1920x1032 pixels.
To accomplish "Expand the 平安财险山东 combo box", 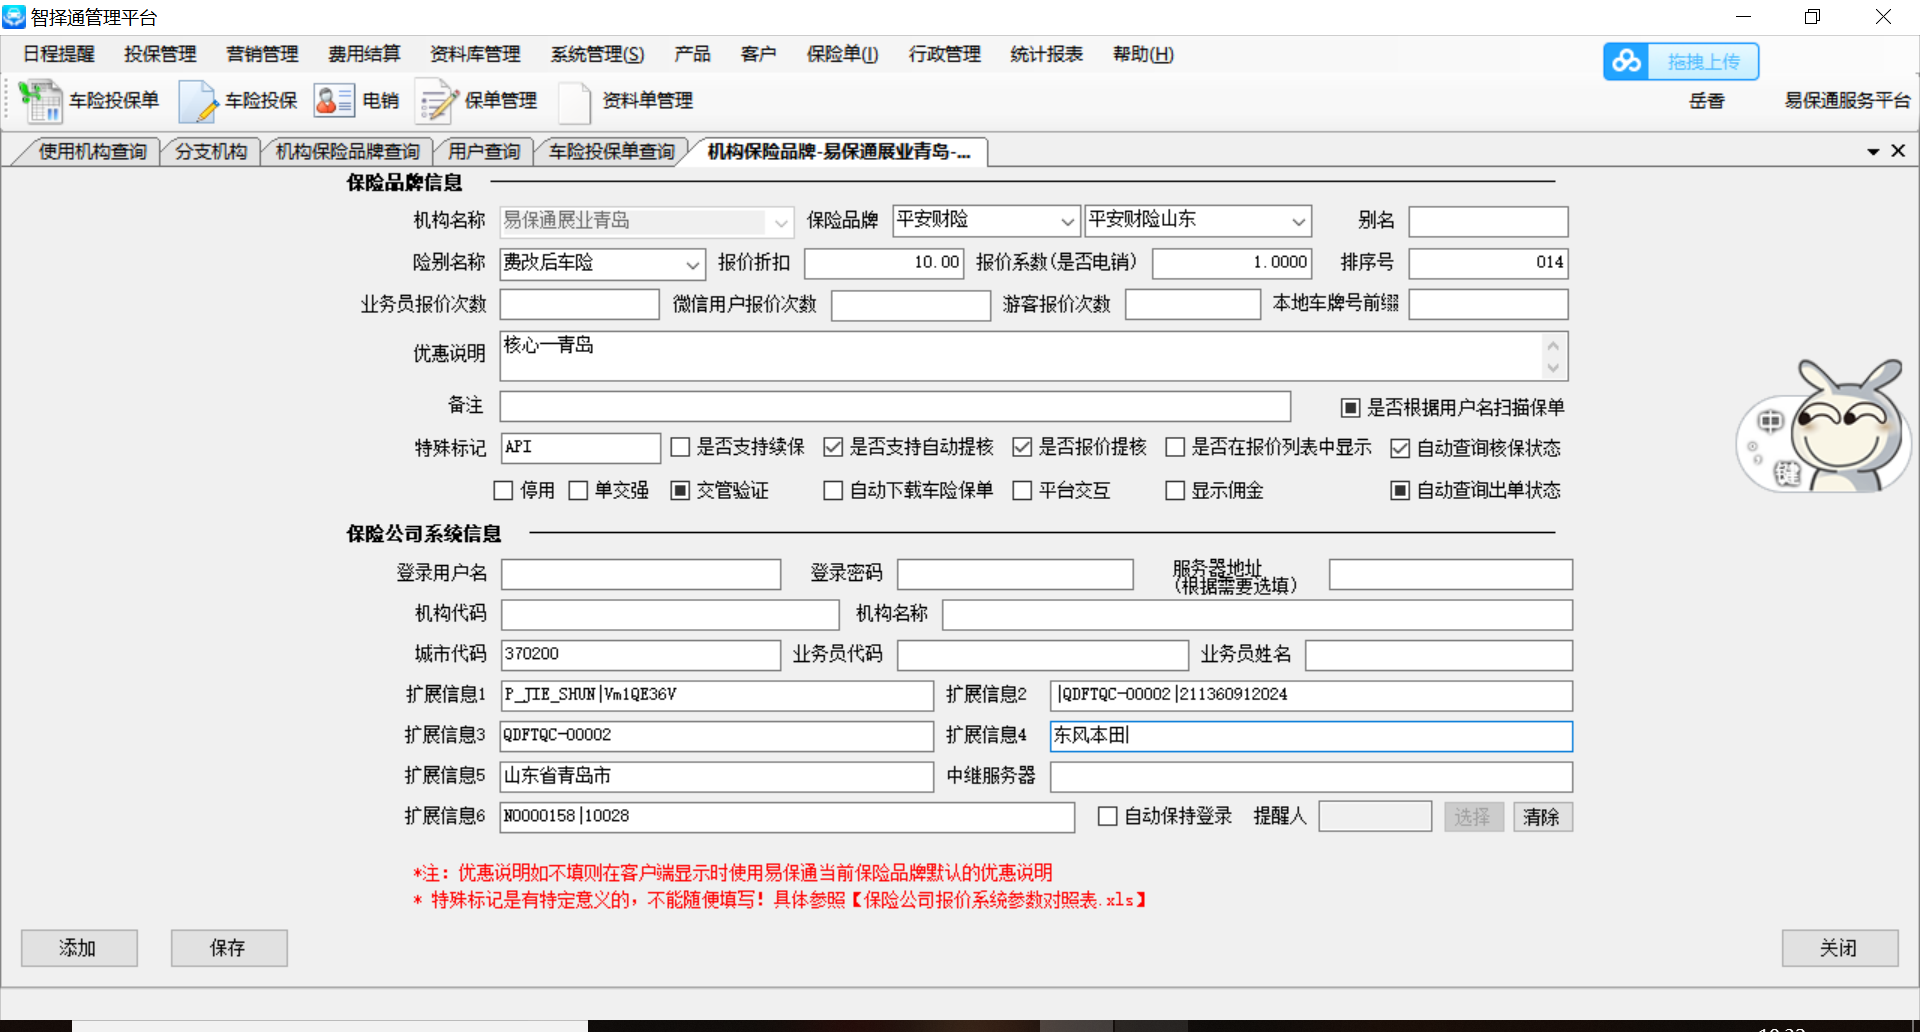I will click(1298, 221).
